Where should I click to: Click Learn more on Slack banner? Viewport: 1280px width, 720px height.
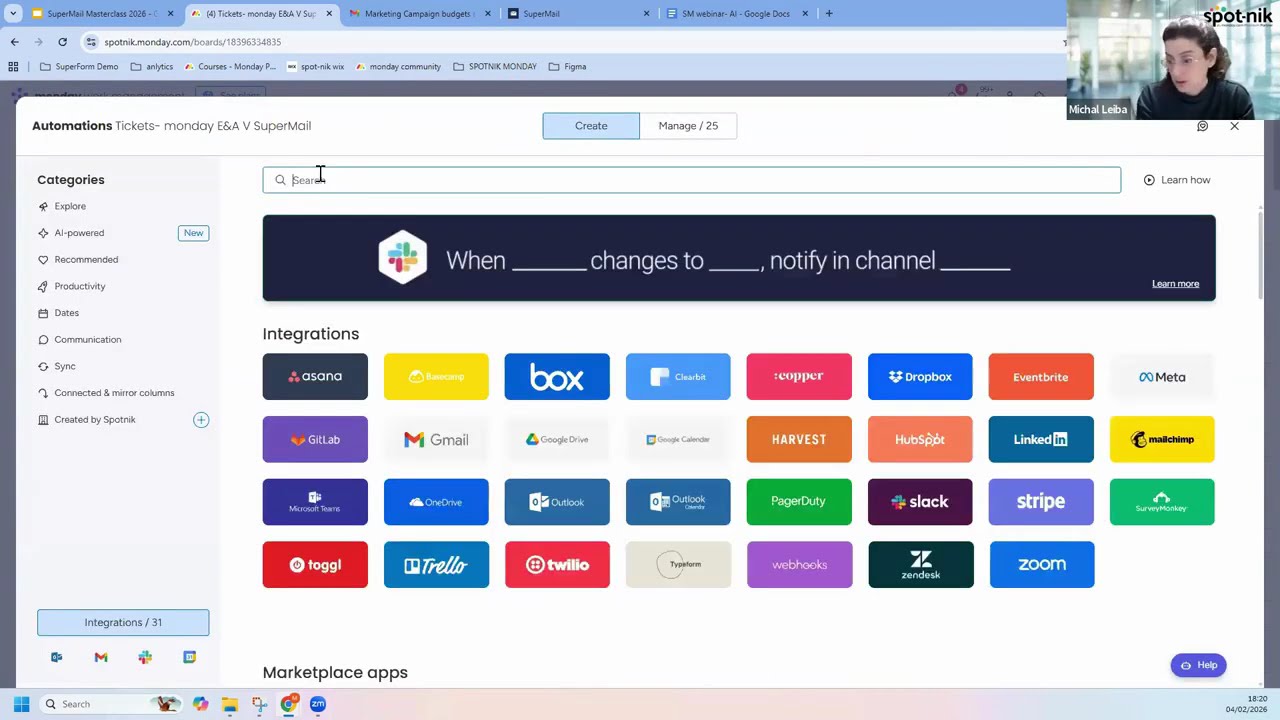[x=1175, y=284]
